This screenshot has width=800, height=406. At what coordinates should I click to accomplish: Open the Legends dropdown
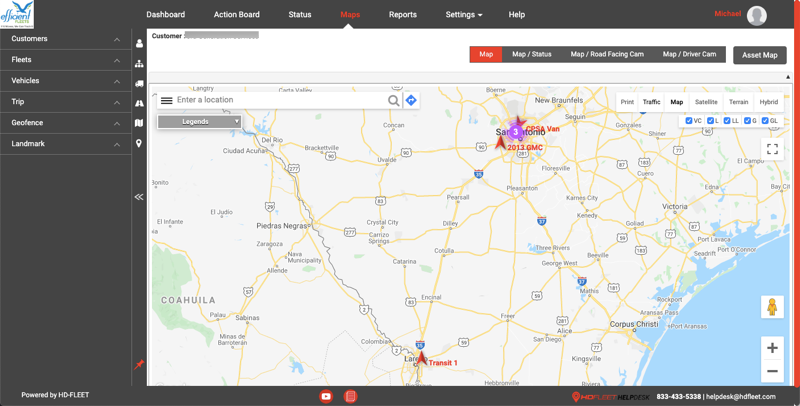[x=199, y=122]
